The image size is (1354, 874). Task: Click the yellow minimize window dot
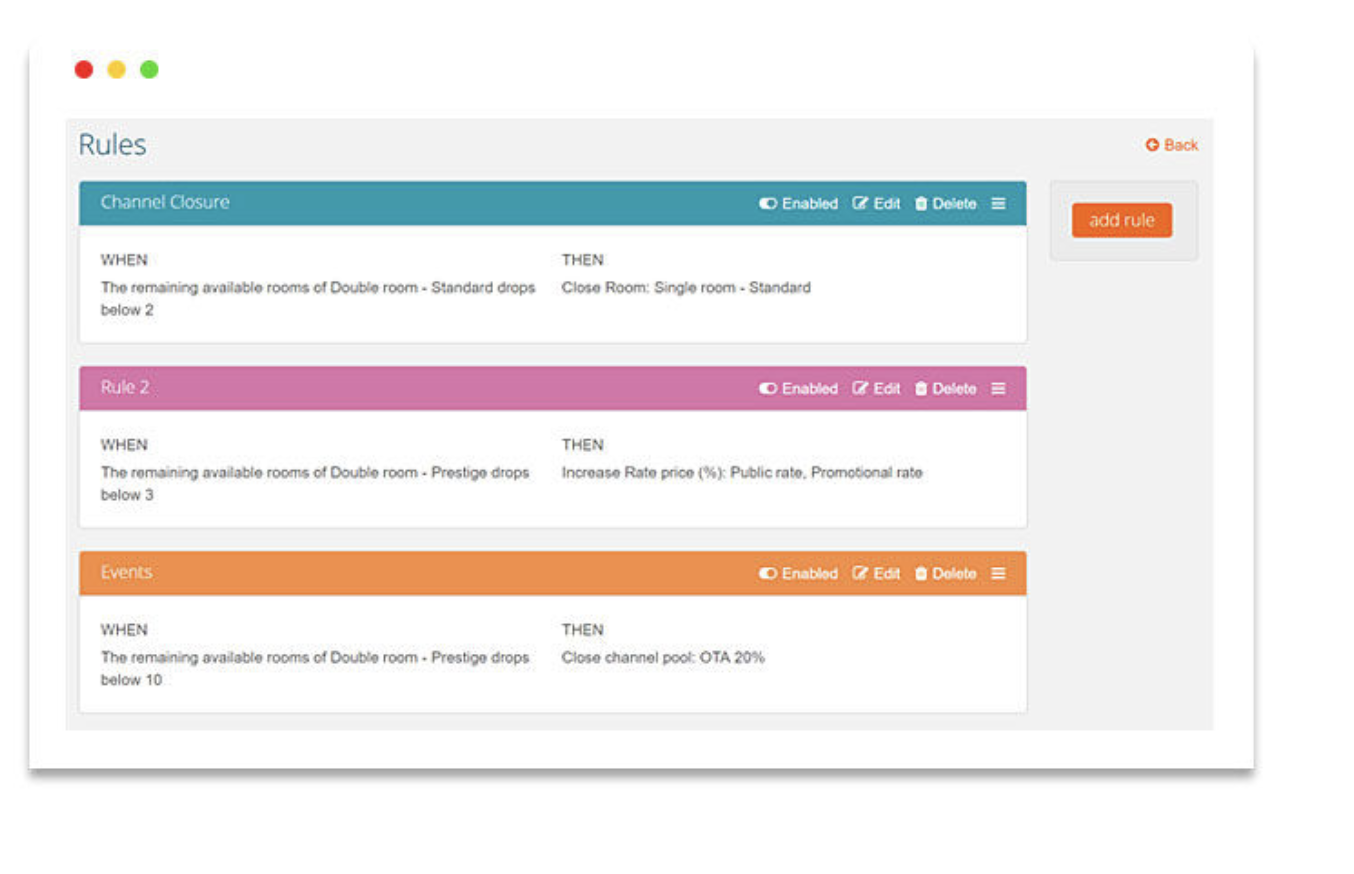coord(116,69)
